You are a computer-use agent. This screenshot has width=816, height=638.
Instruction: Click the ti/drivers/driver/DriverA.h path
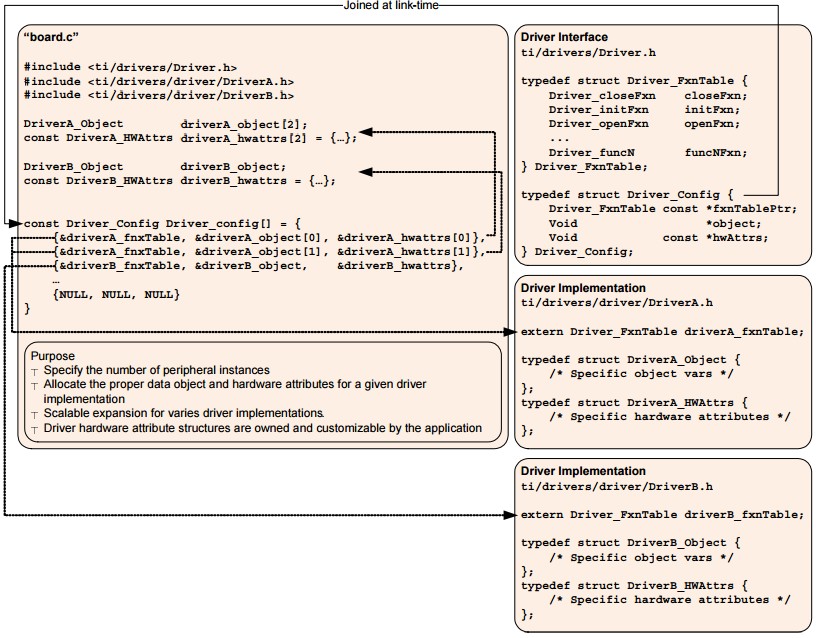pyautogui.click(x=617, y=303)
